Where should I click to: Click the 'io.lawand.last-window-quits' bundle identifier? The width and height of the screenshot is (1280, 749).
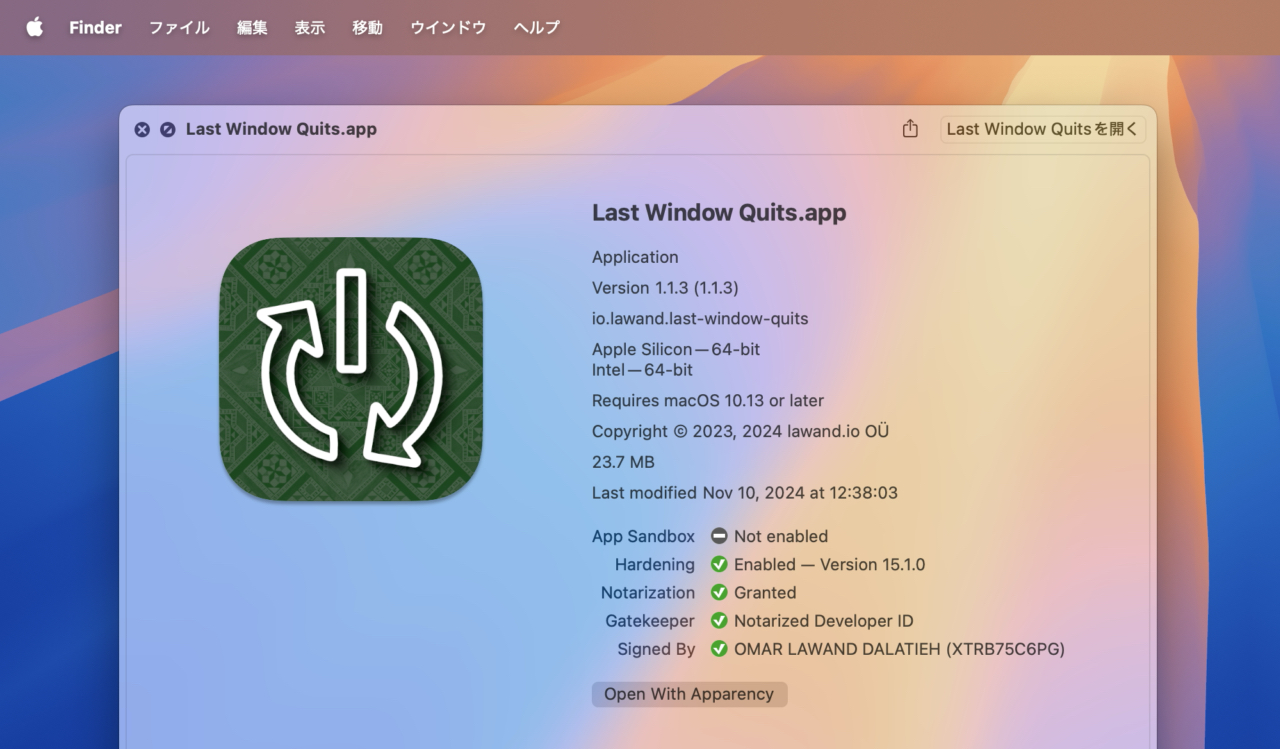click(x=700, y=319)
